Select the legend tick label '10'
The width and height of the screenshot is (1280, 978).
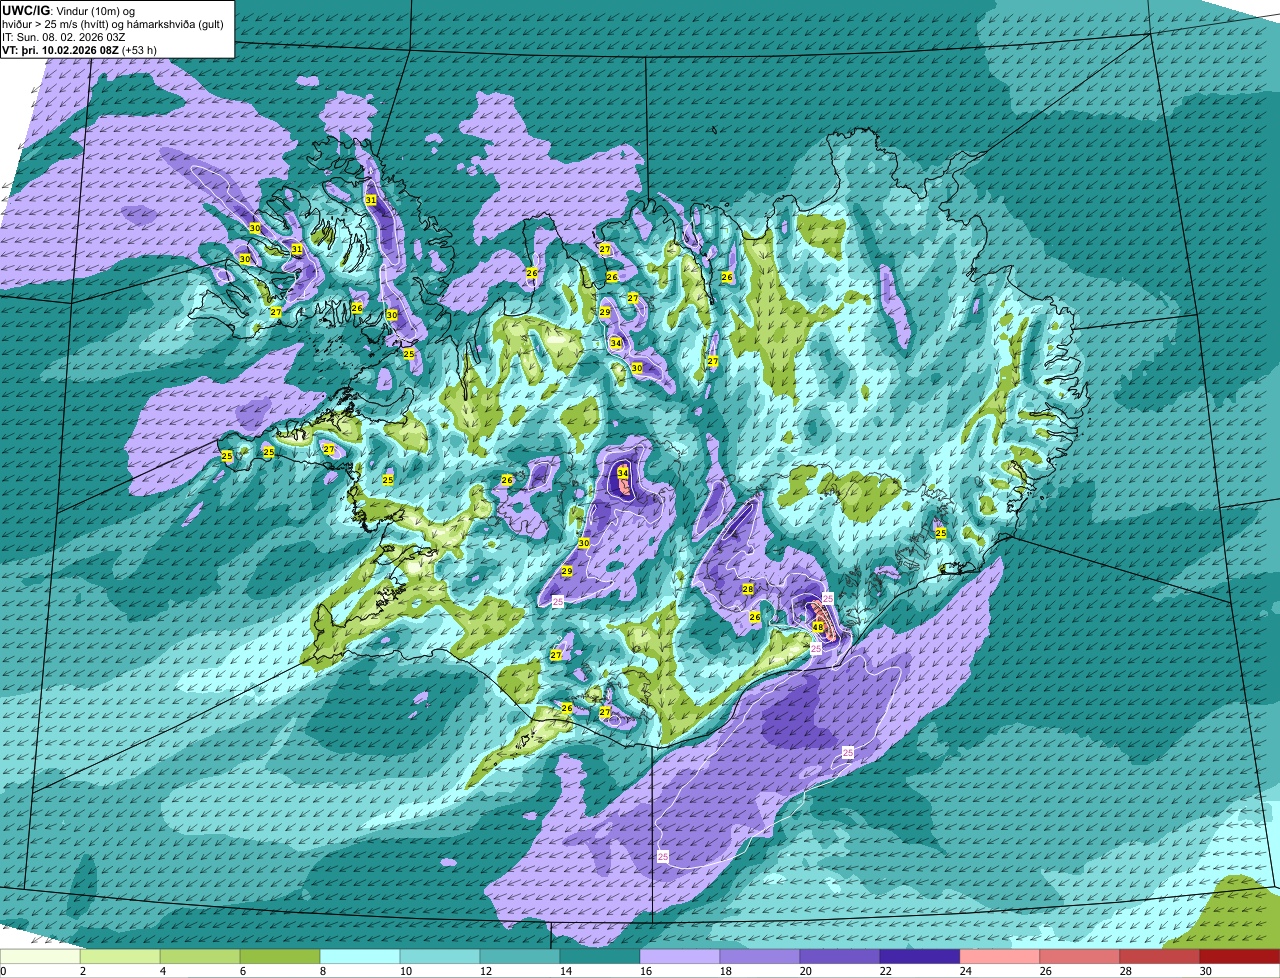coord(405,971)
